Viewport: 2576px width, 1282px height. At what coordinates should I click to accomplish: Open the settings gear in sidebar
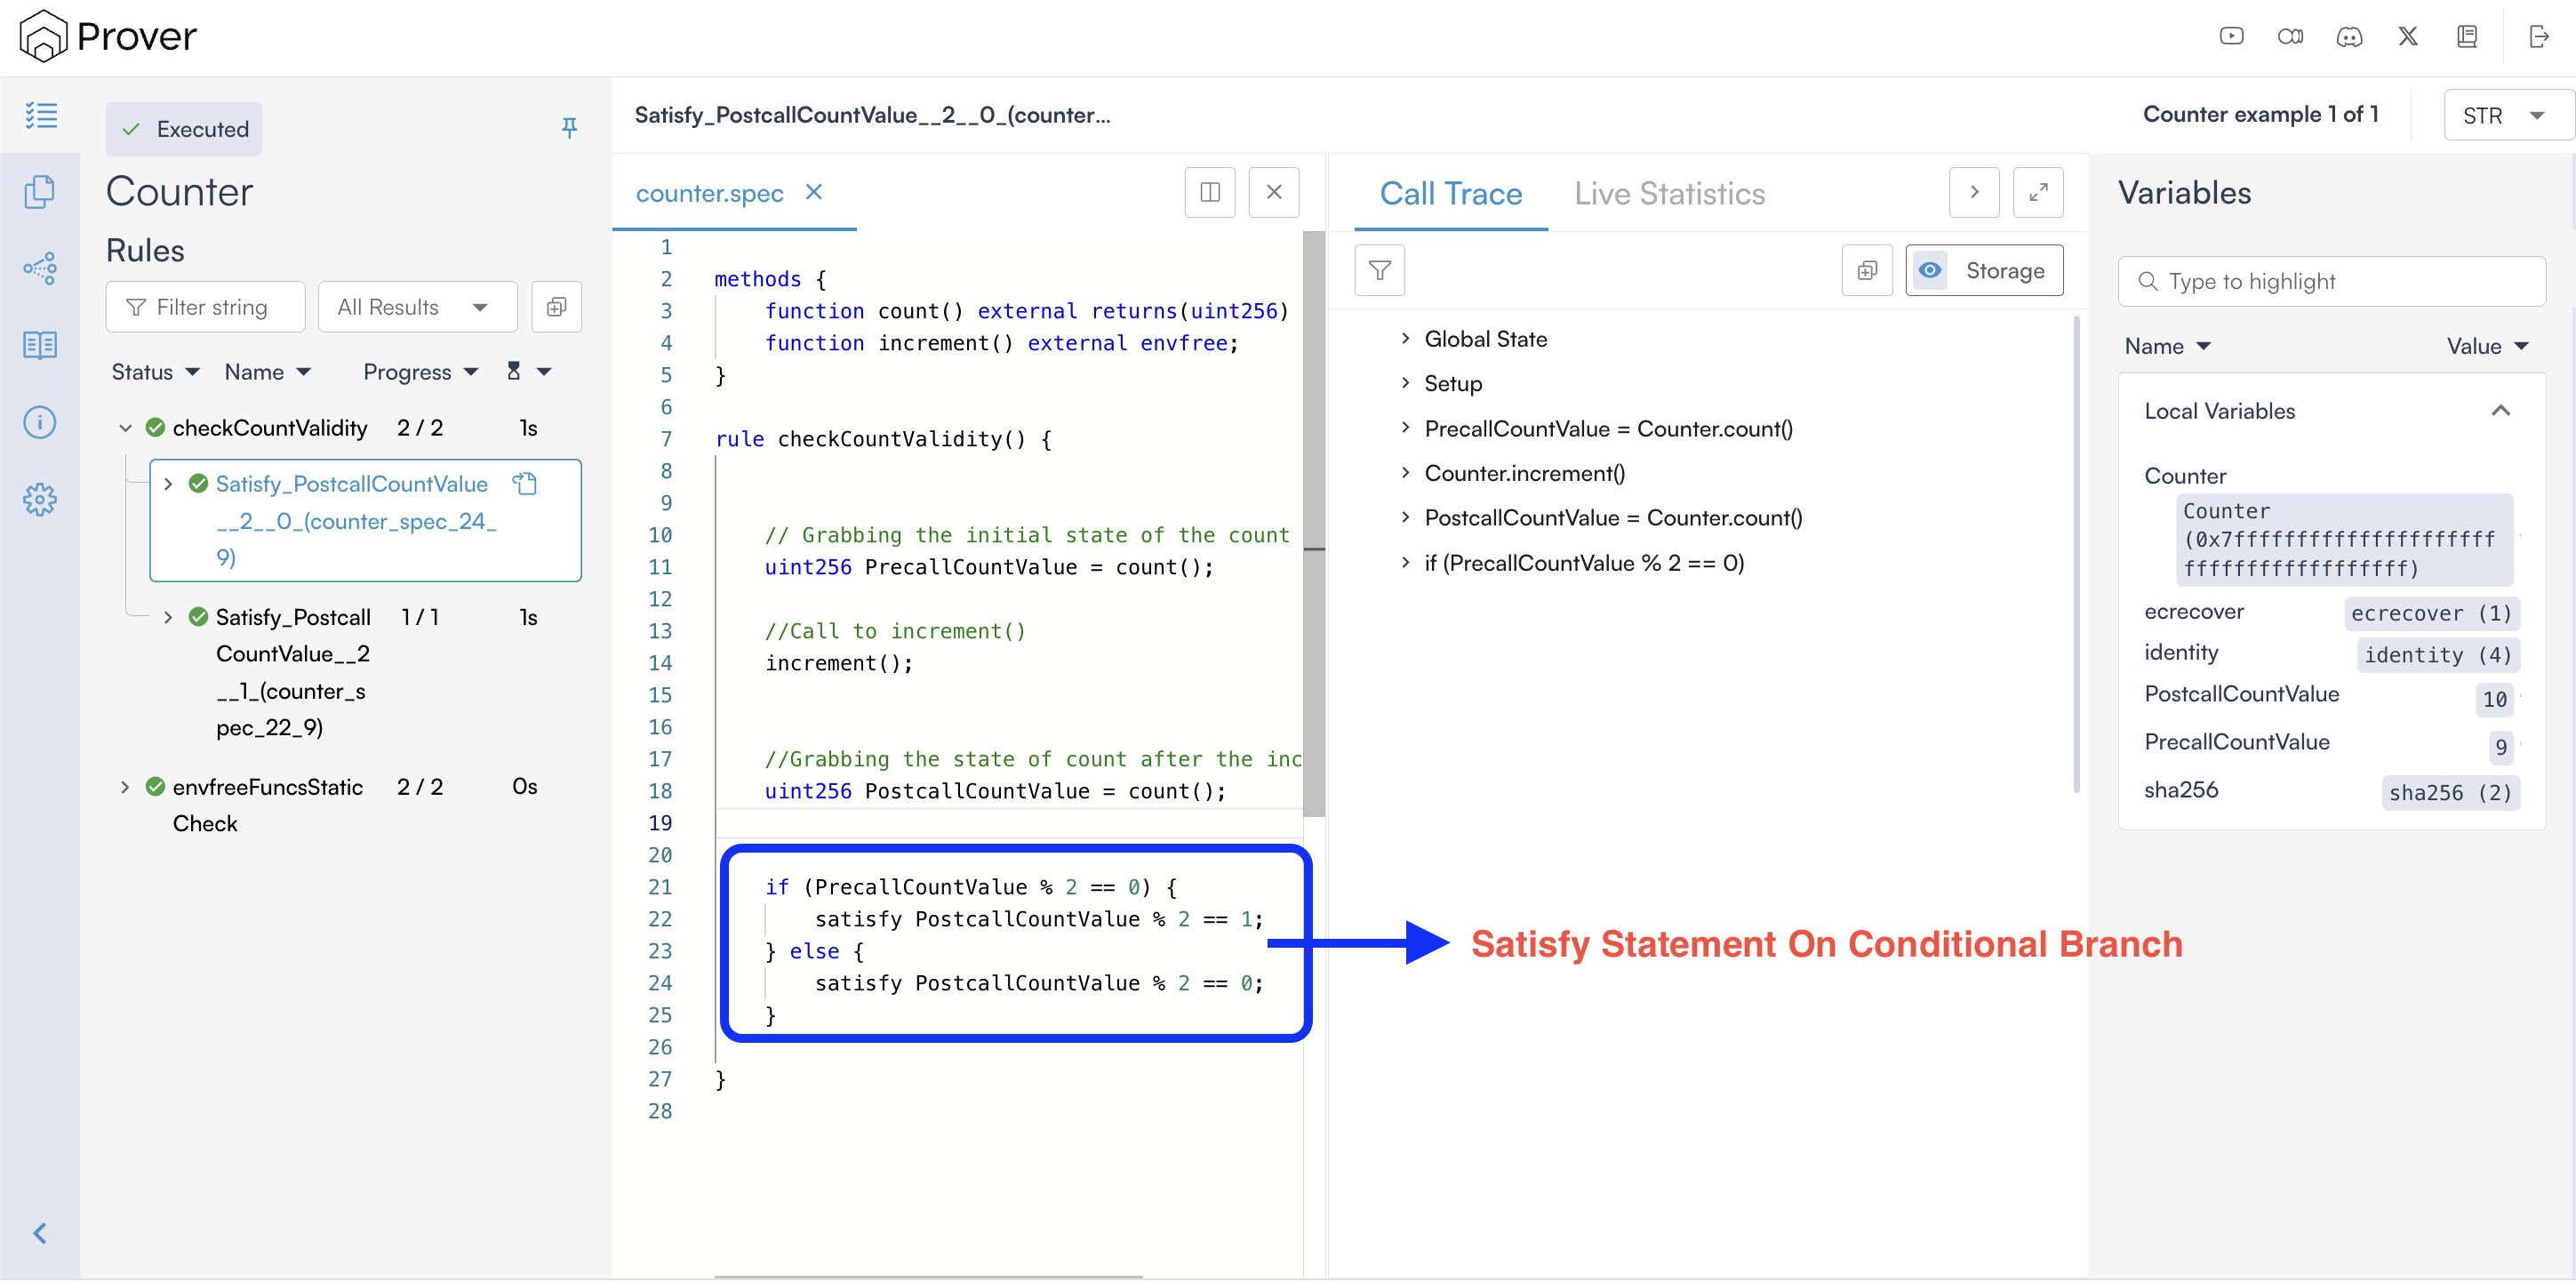click(40, 499)
